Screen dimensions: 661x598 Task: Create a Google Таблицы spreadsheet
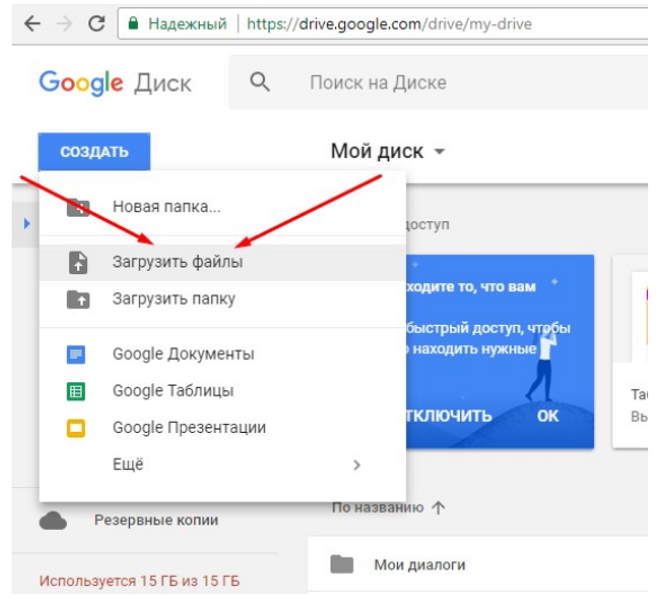coord(222,391)
